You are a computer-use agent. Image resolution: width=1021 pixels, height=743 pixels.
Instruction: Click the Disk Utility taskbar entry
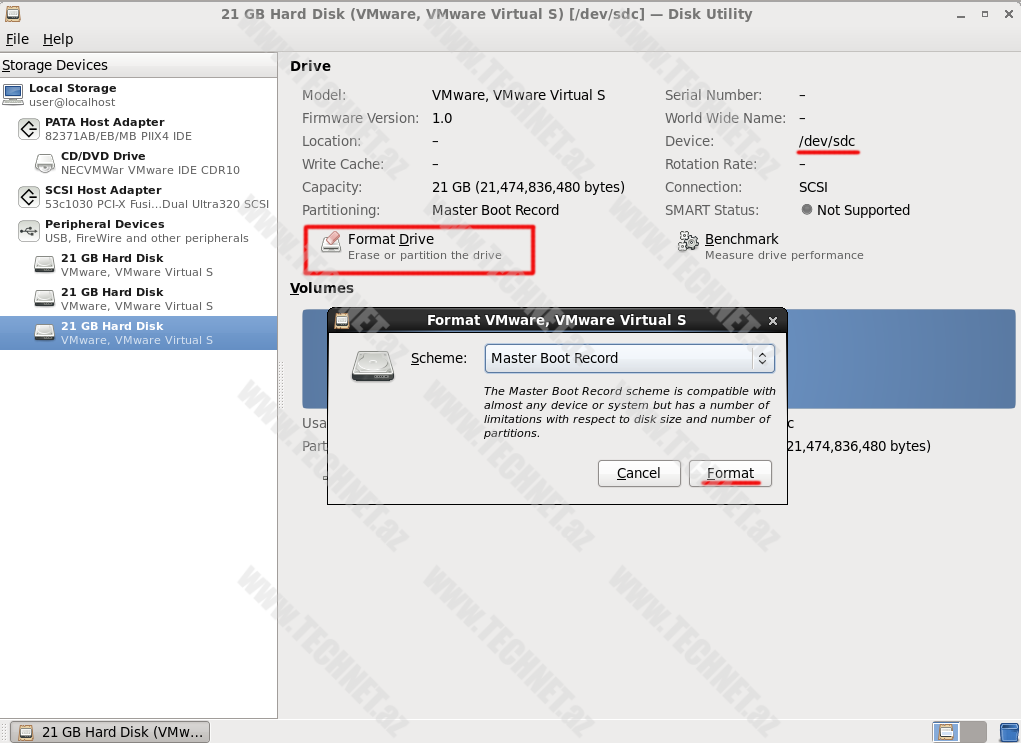click(x=111, y=732)
